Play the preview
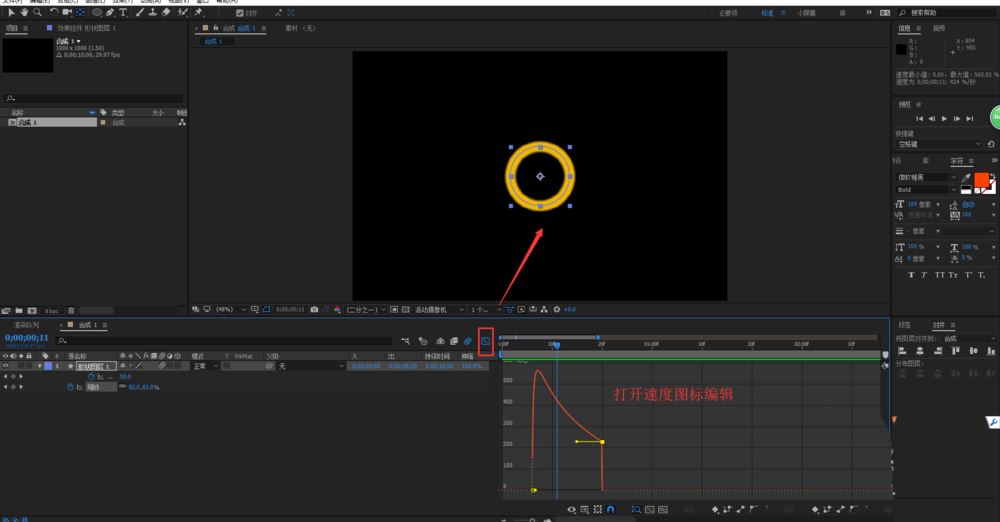The image size is (1000, 522). pyautogui.click(x=945, y=119)
